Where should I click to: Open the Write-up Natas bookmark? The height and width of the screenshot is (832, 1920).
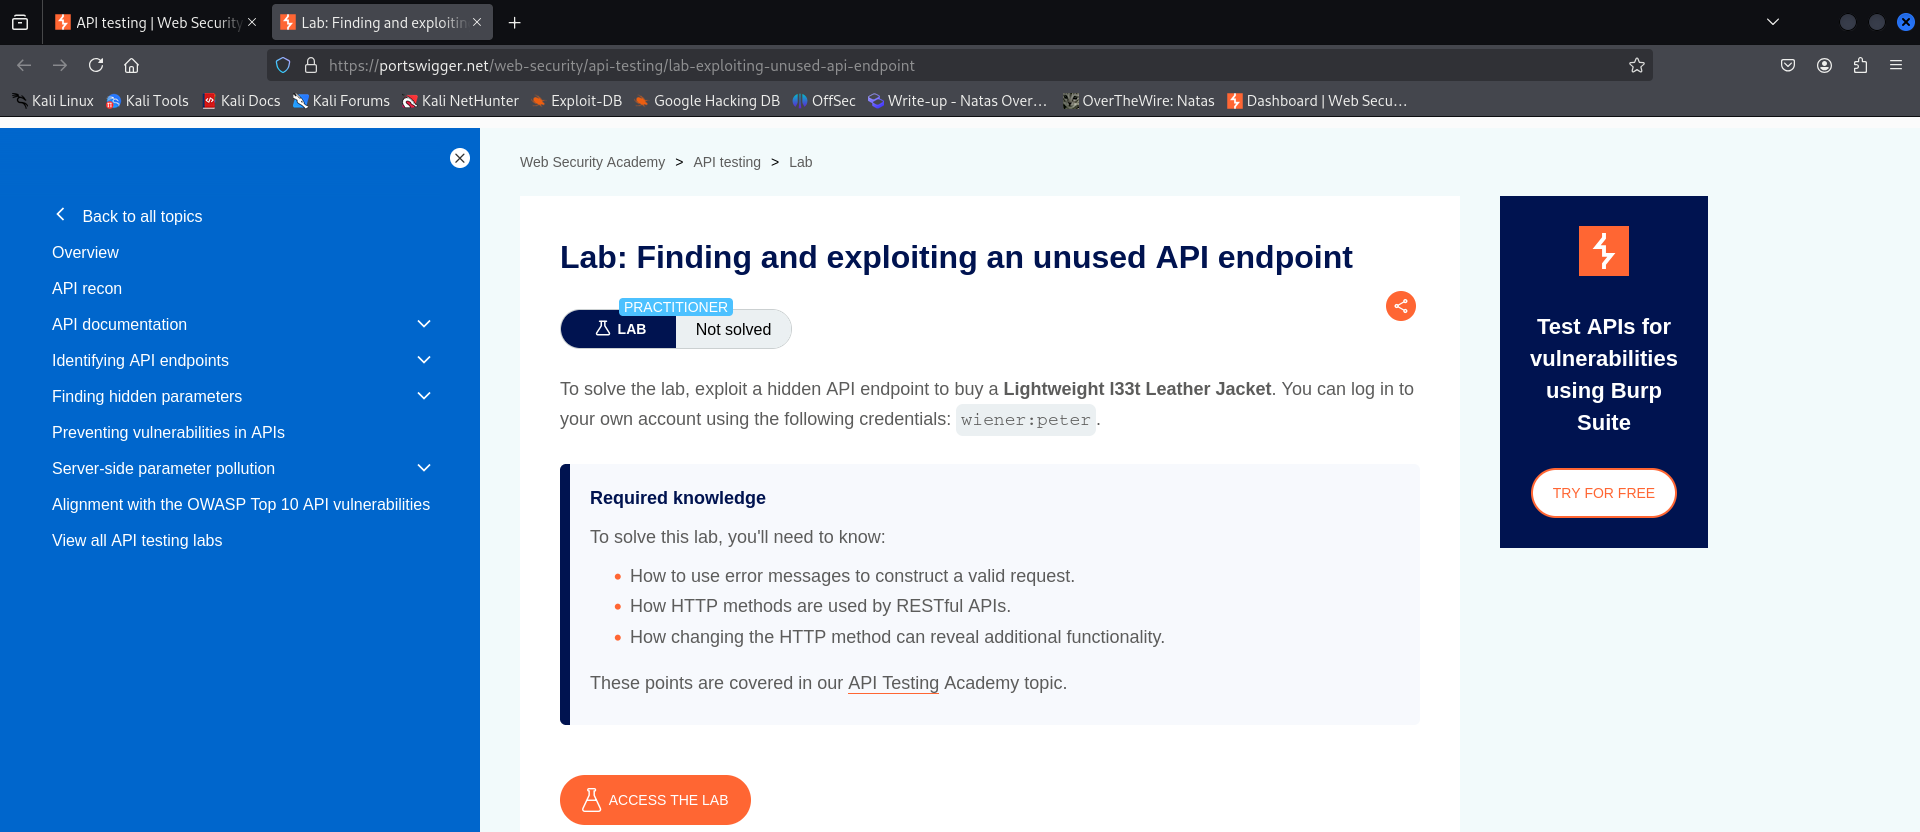click(x=957, y=101)
